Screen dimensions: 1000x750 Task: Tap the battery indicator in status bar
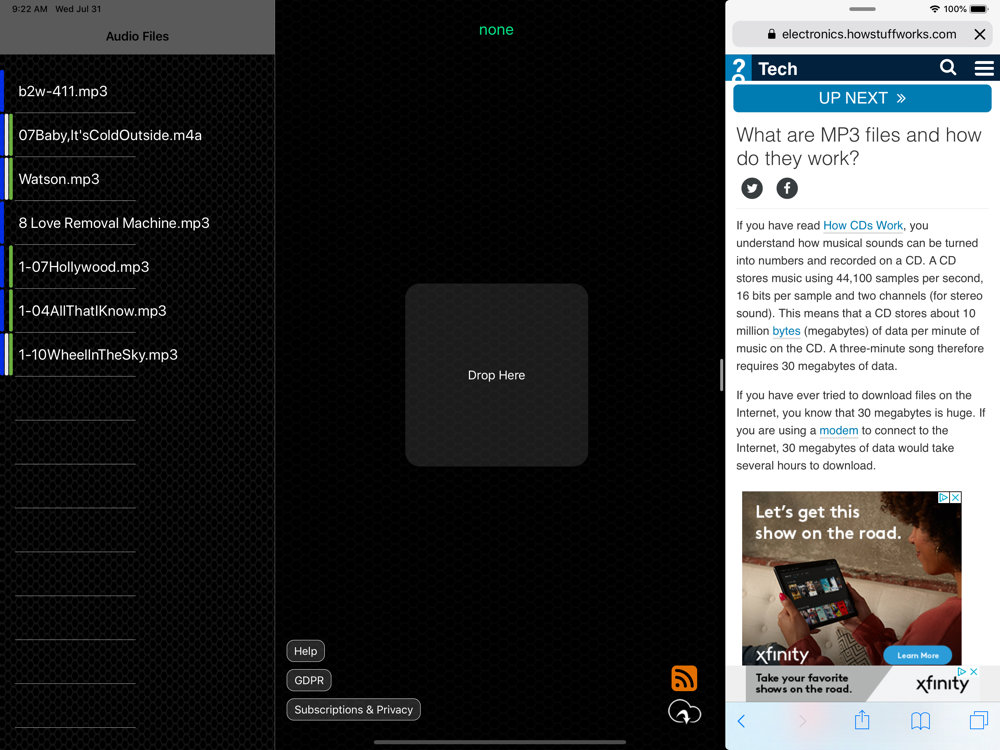click(978, 9)
